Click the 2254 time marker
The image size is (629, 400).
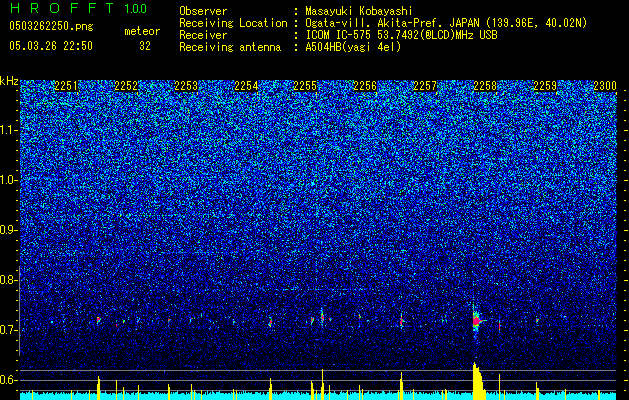tap(246, 86)
